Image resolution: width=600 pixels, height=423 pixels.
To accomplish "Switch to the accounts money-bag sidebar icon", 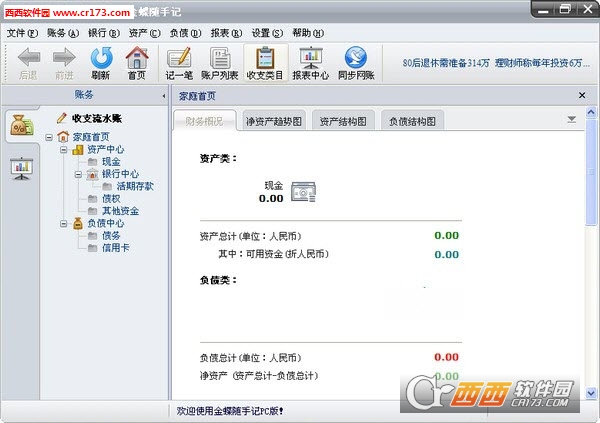I will 21,125.
